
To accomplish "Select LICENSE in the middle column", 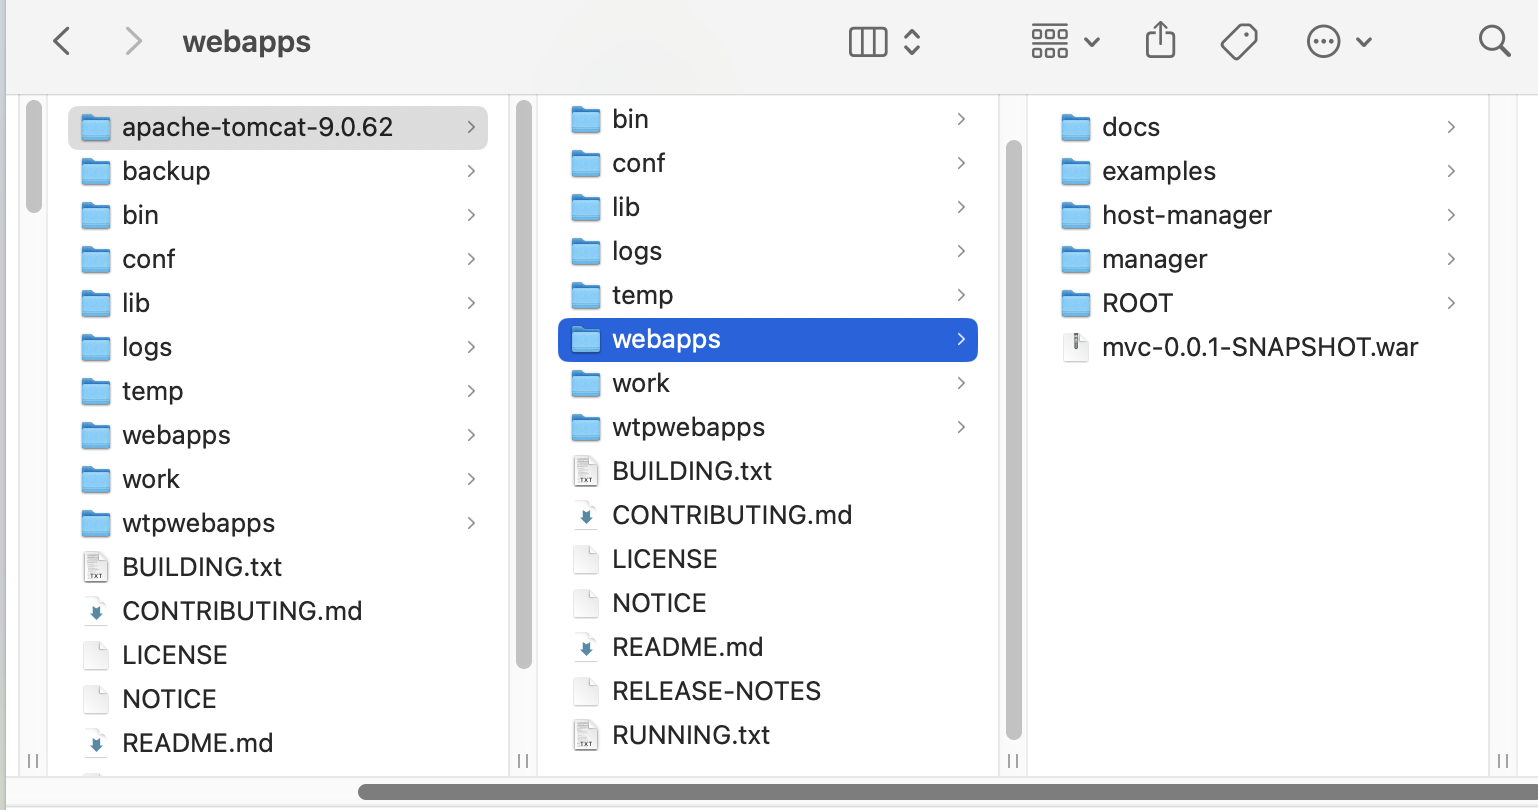I will (665, 559).
